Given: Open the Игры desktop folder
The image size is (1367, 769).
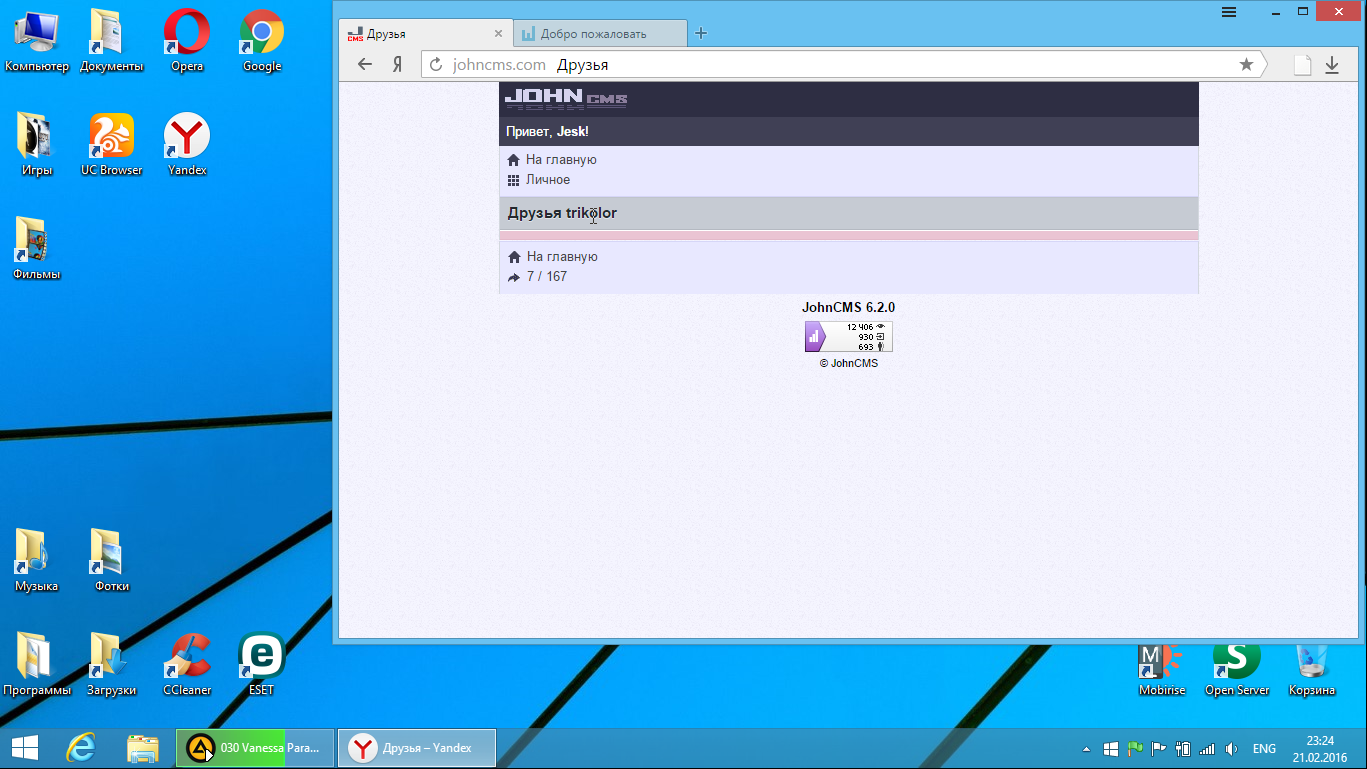Looking at the screenshot, I should click(37, 145).
